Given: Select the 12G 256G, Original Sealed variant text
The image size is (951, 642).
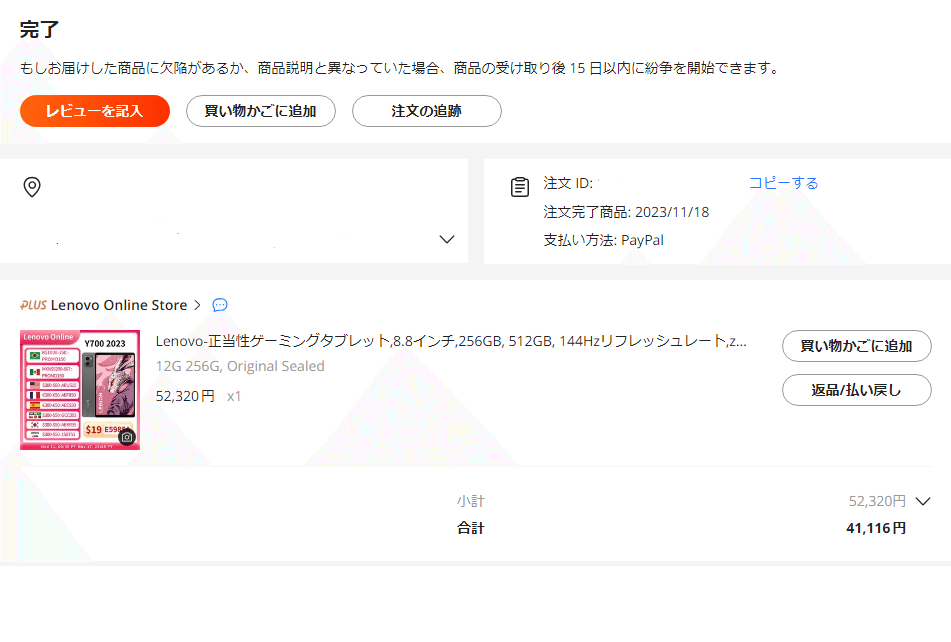Looking at the screenshot, I should [x=240, y=366].
